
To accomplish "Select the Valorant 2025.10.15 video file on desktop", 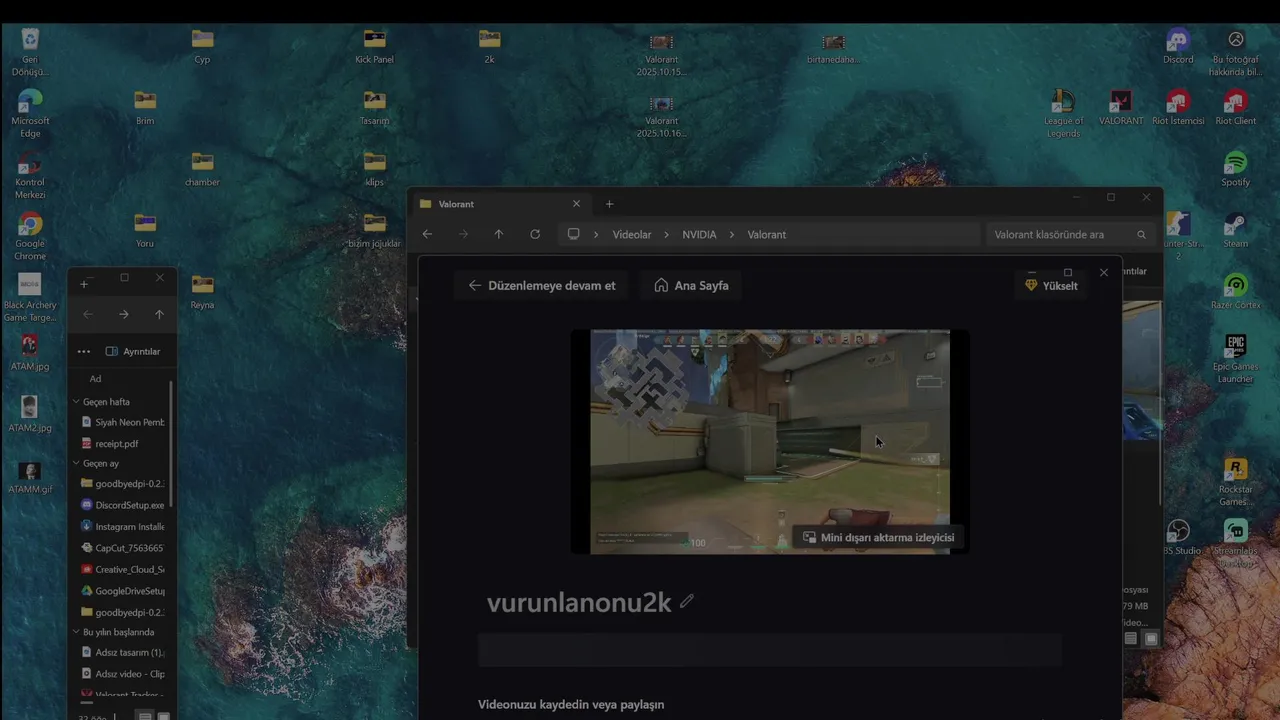I will 661,54.
